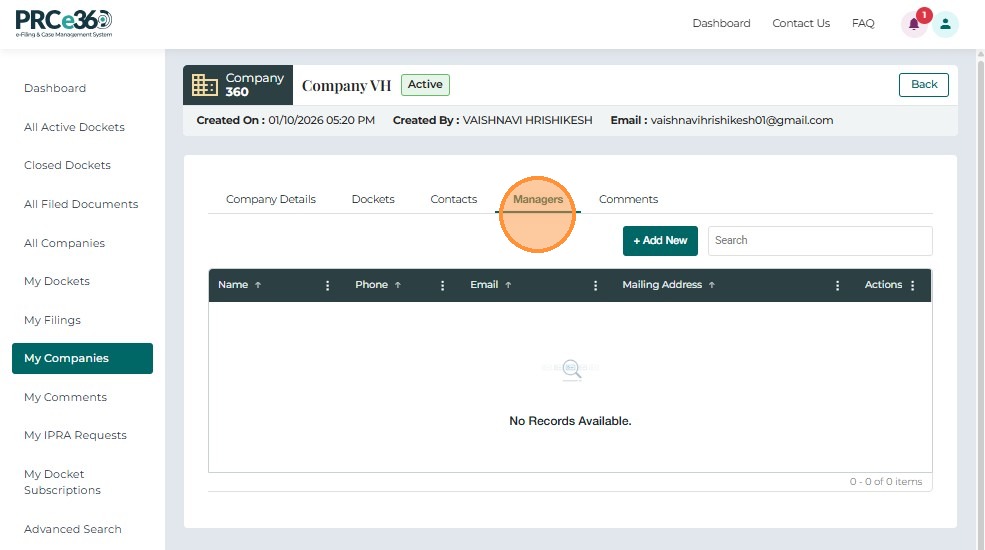Open the notifications bell icon
Screen dimensions: 985x550
914,24
